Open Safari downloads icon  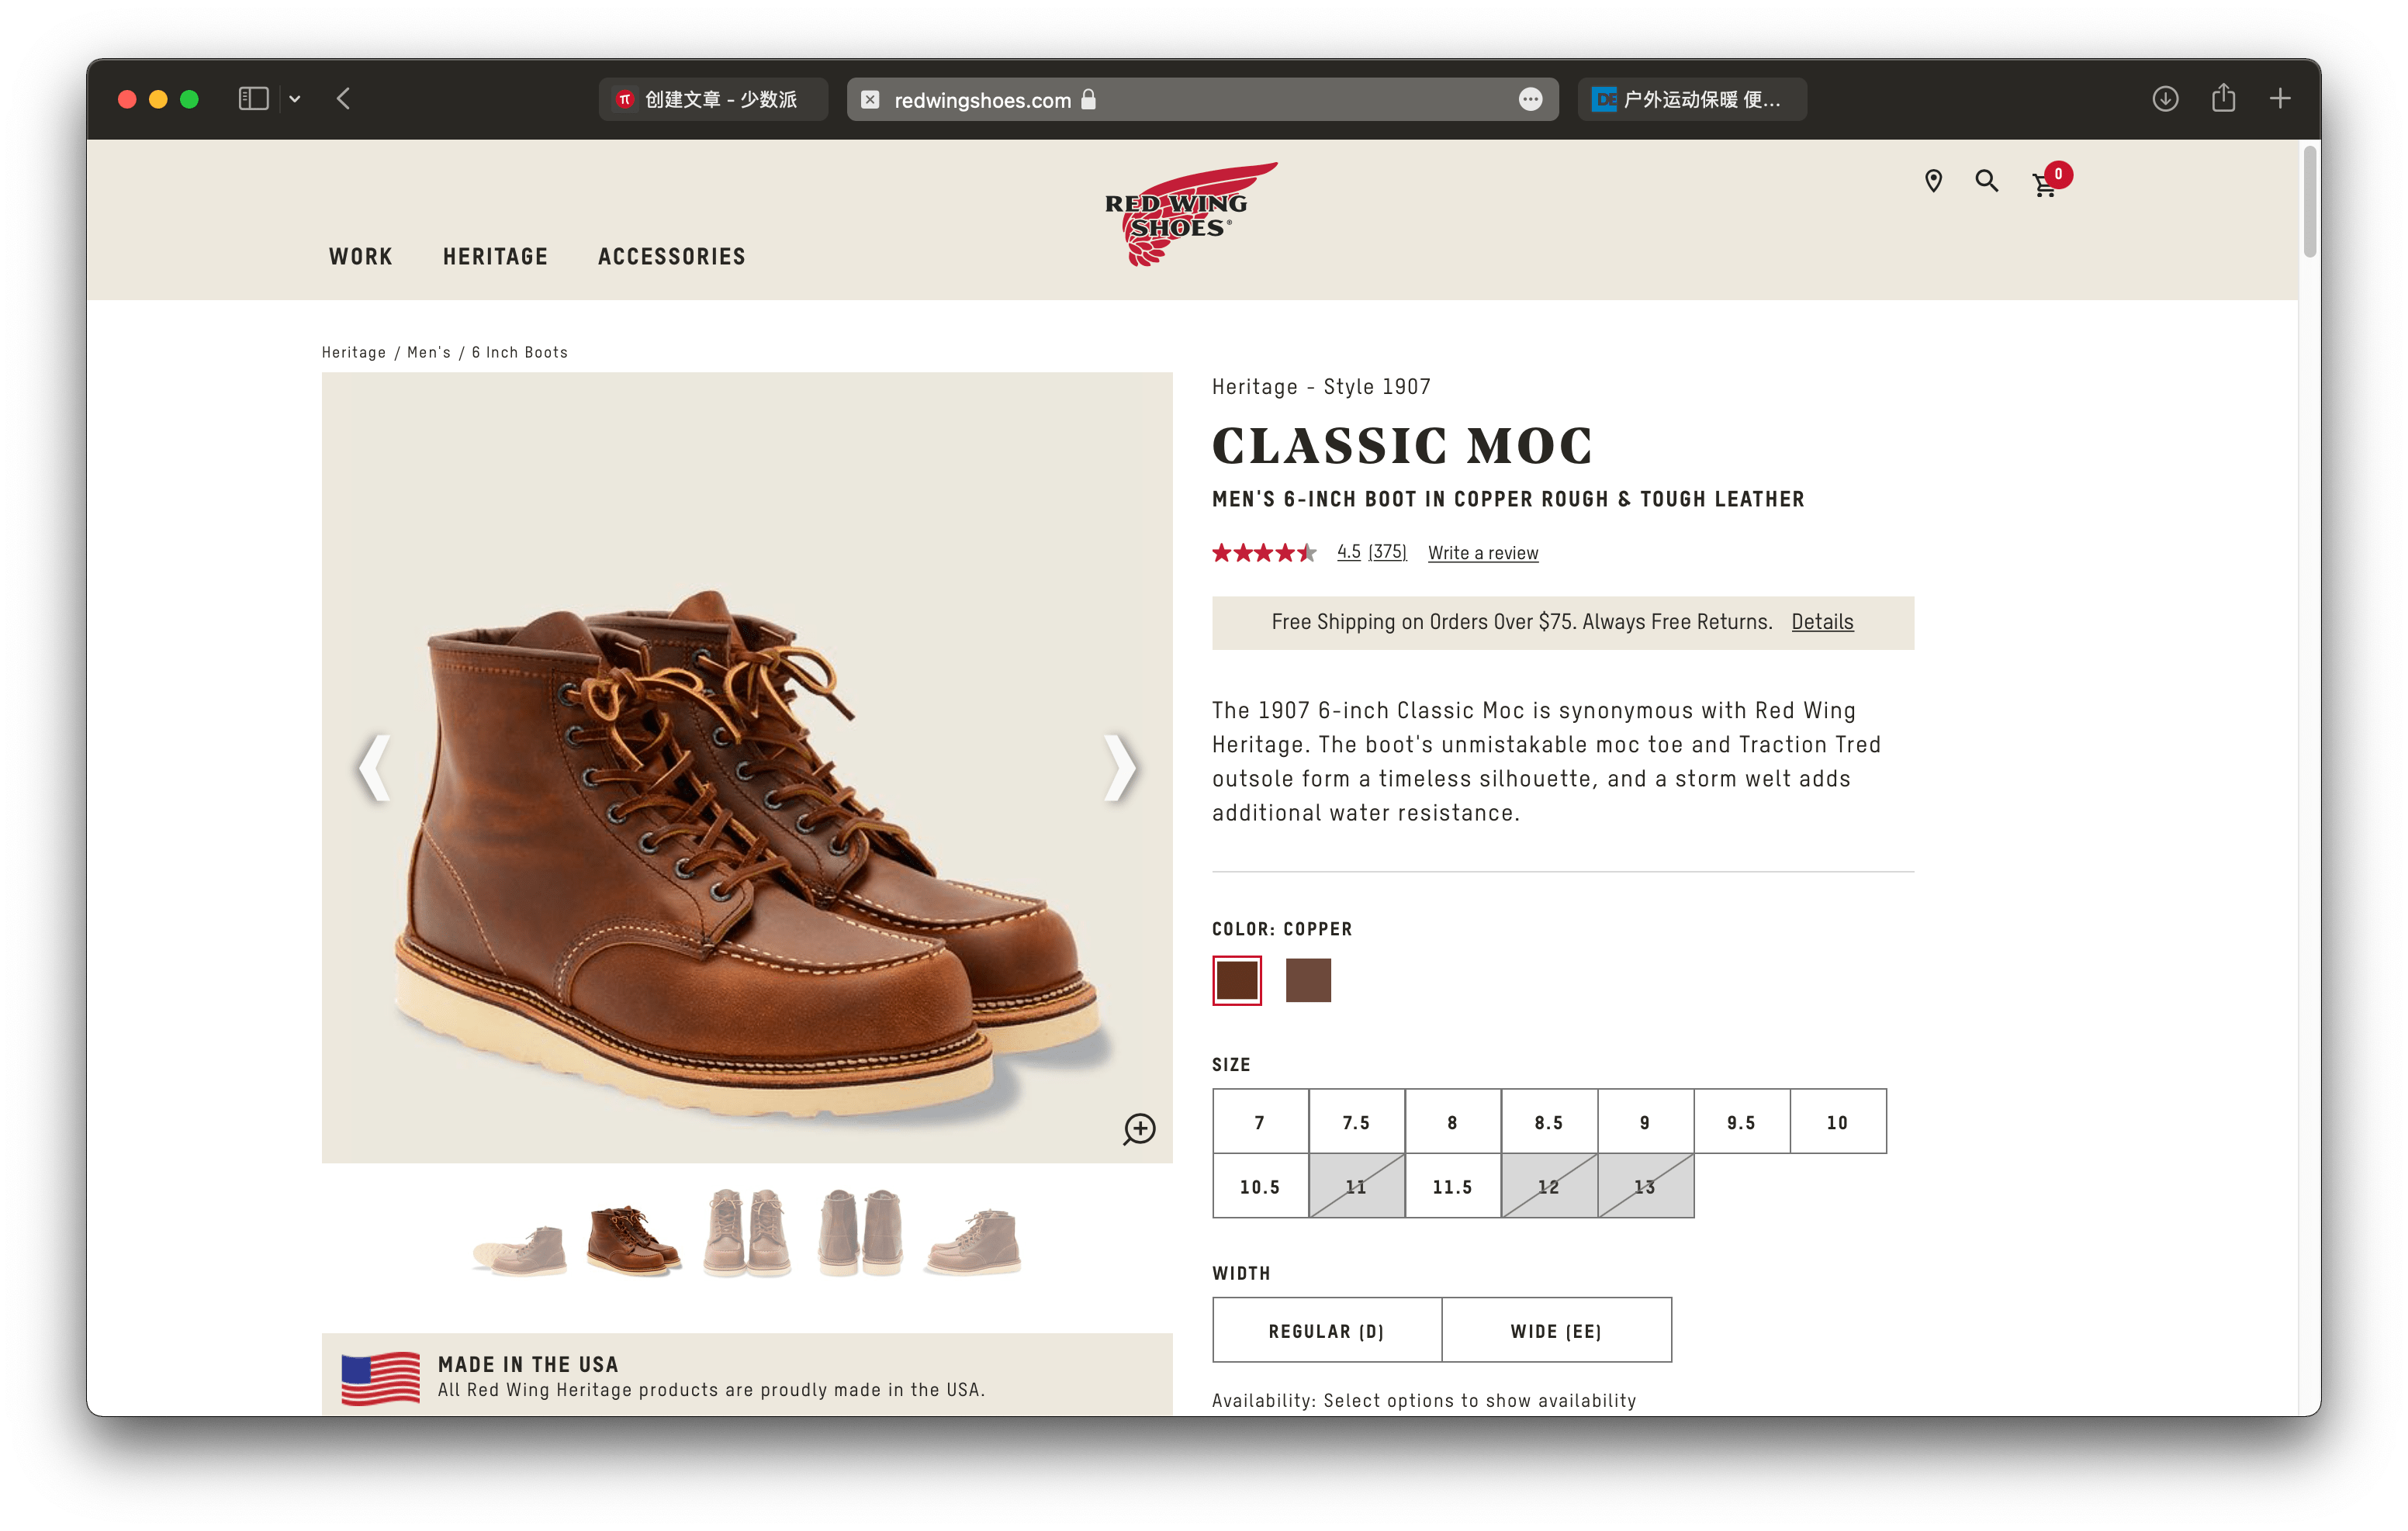pos(2165,99)
